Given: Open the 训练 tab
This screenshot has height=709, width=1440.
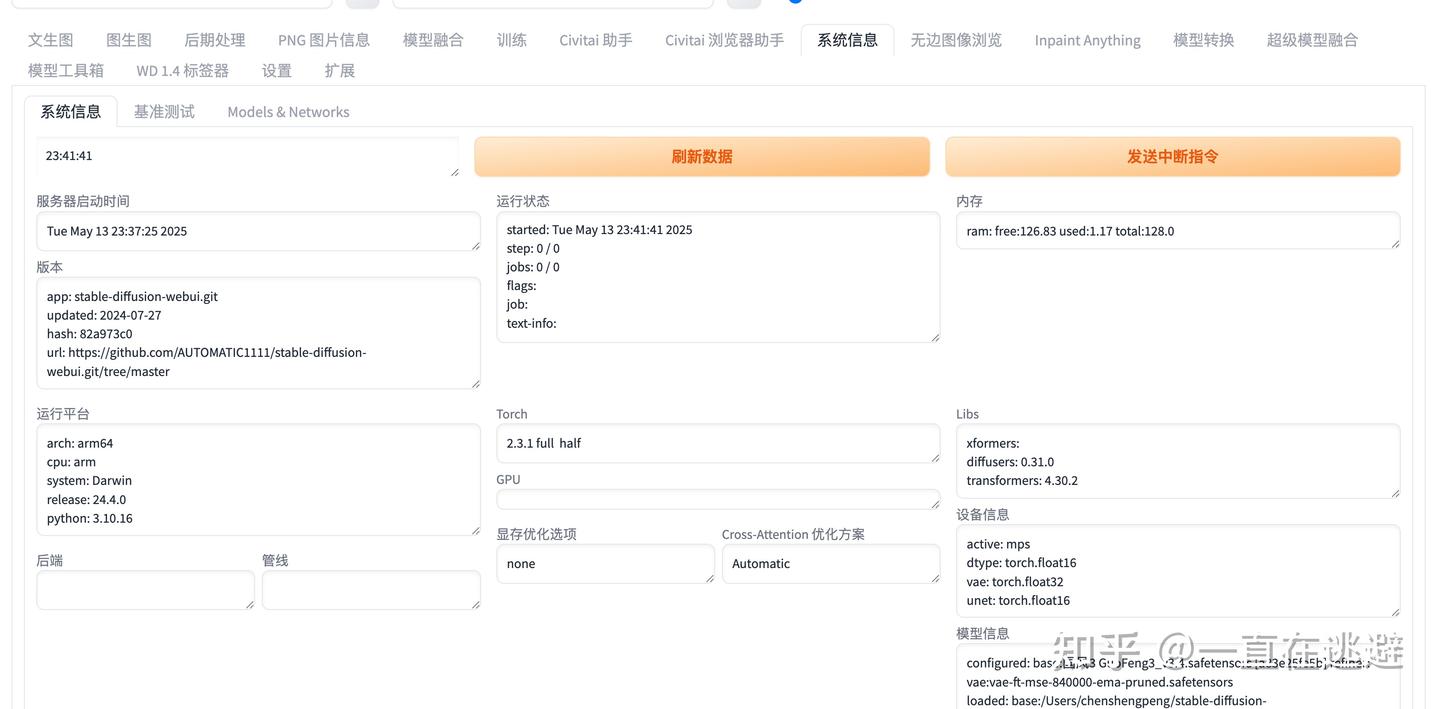Looking at the screenshot, I should [x=512, y=40].
